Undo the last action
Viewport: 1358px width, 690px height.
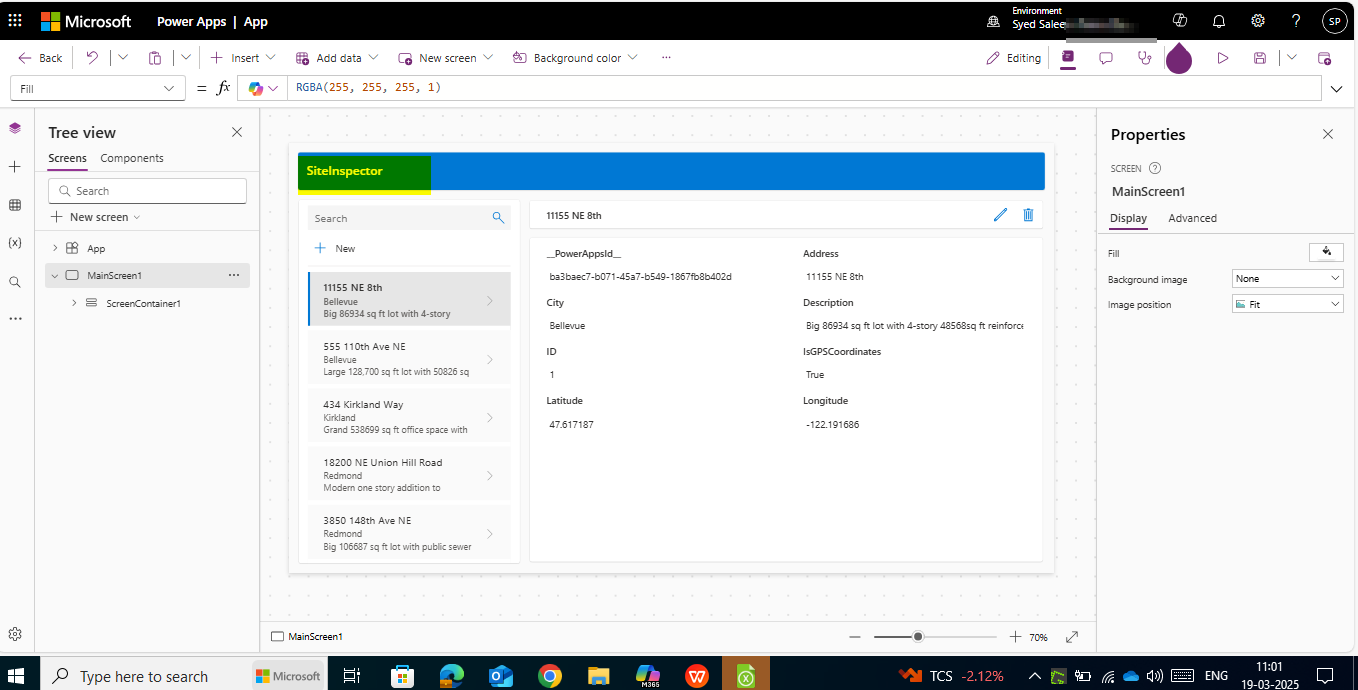[x=92, y=58]
